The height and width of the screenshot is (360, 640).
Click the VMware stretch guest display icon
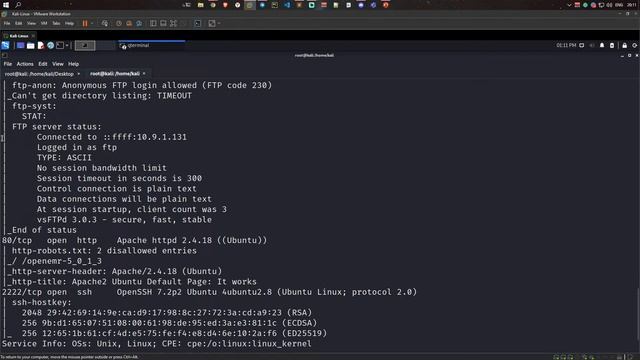point(212,24)
